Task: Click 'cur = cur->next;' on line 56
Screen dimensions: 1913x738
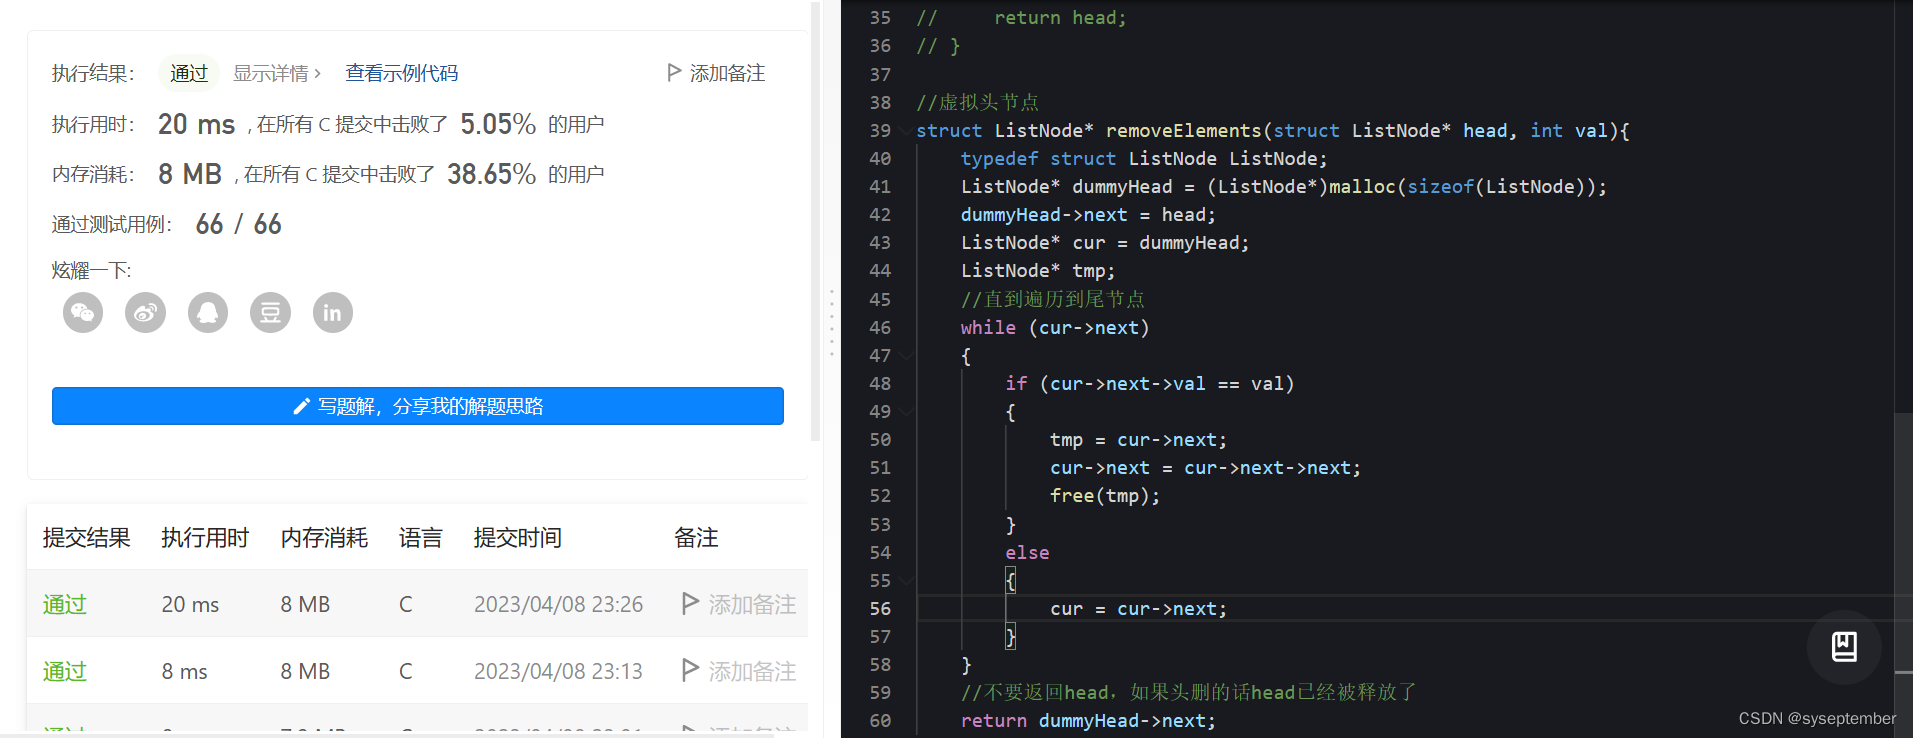Action: [1138, 609]
